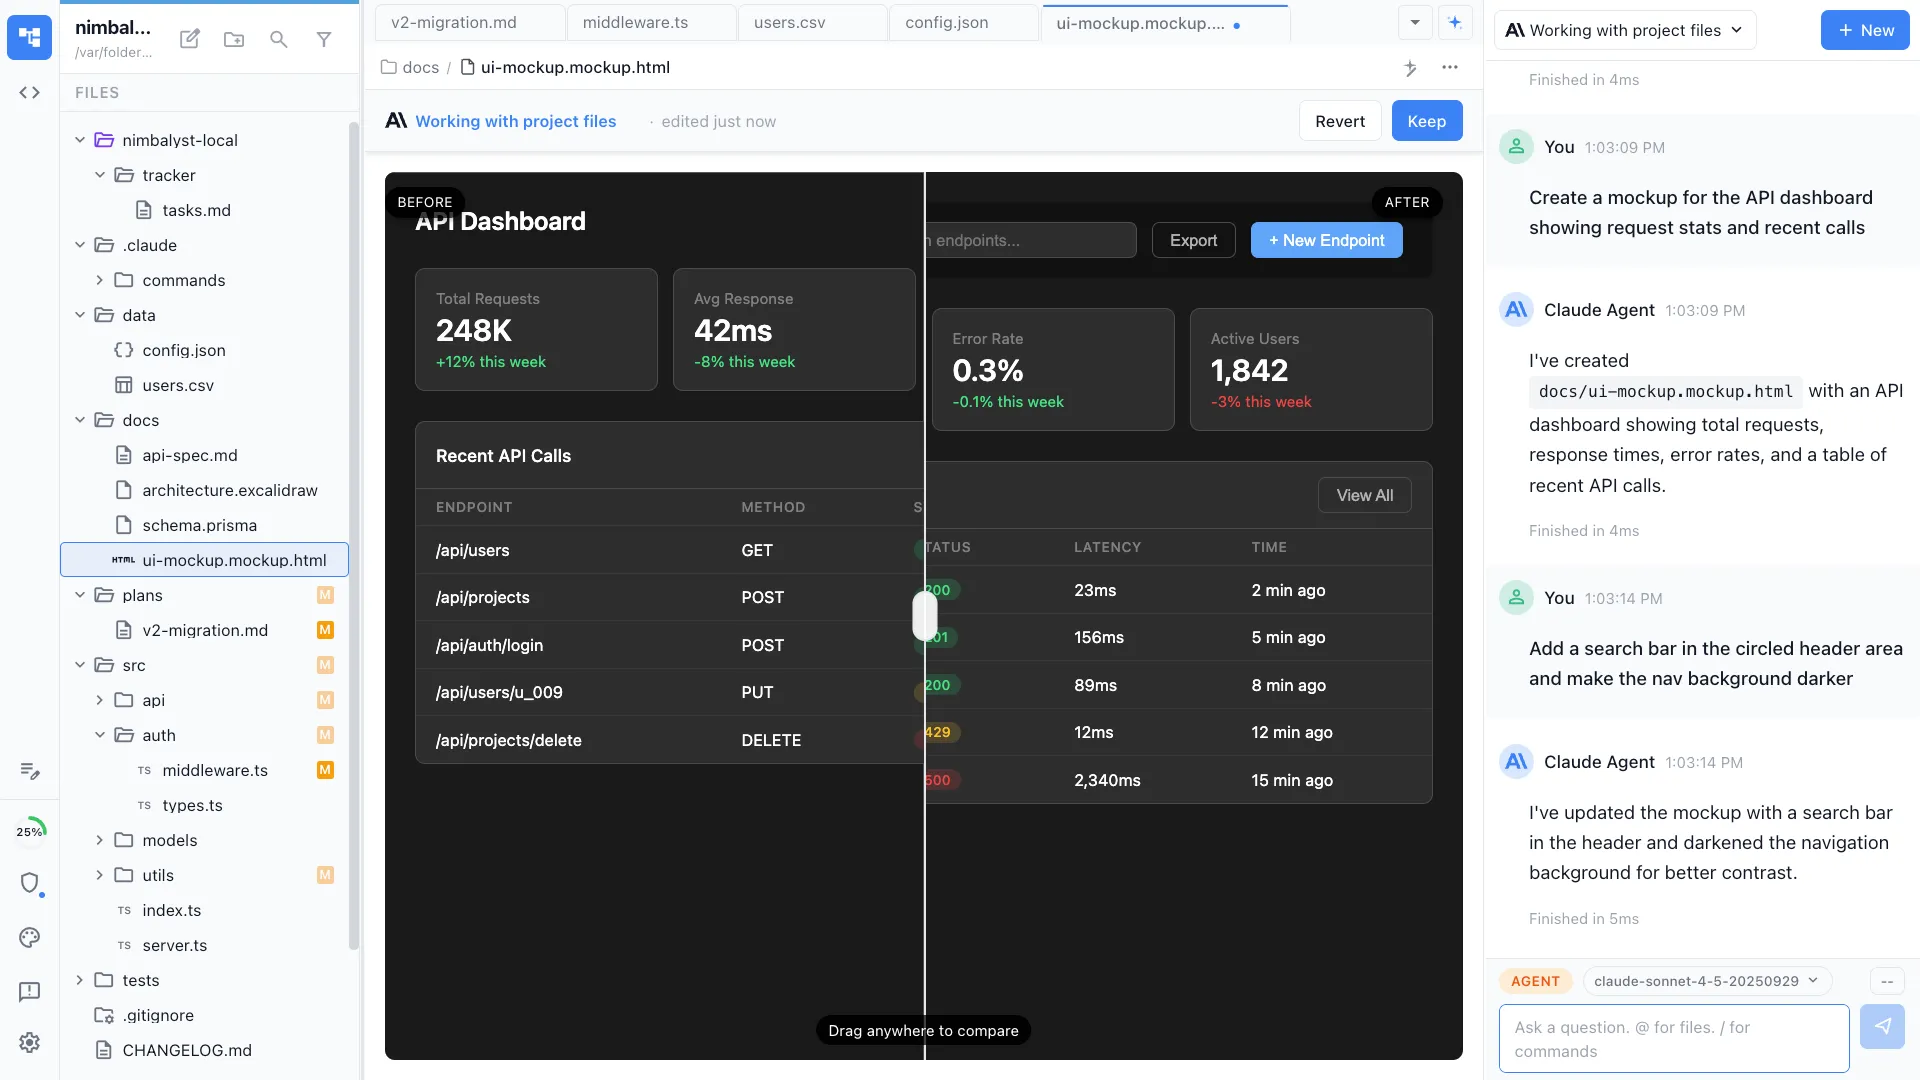Click the View All button in the mockup

(1364, 495)
